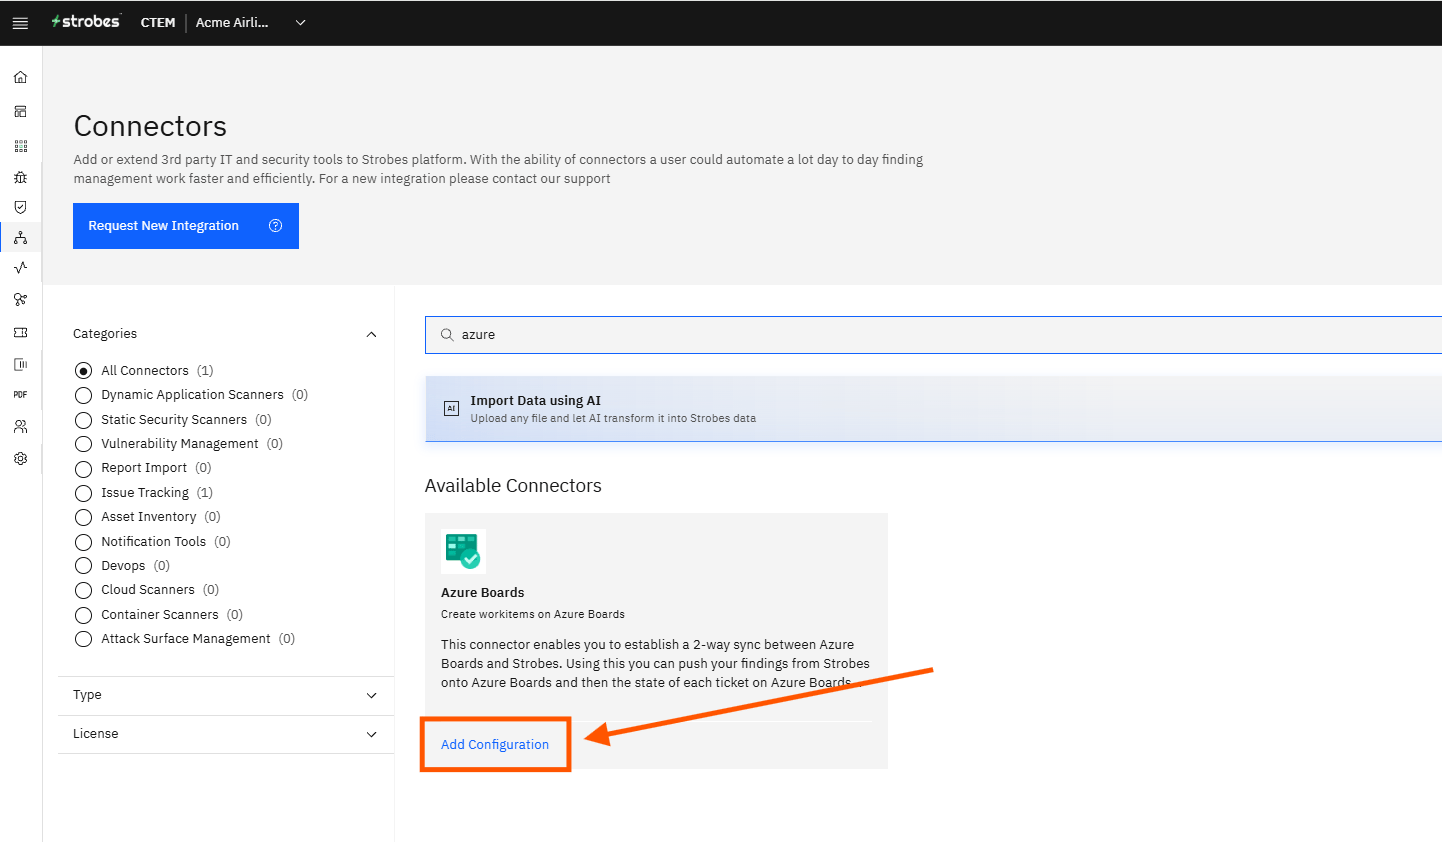Open the connectors network sidebar icon
Image resolution: width=1442 pixels, height=842 pixels.
[20, 237]
